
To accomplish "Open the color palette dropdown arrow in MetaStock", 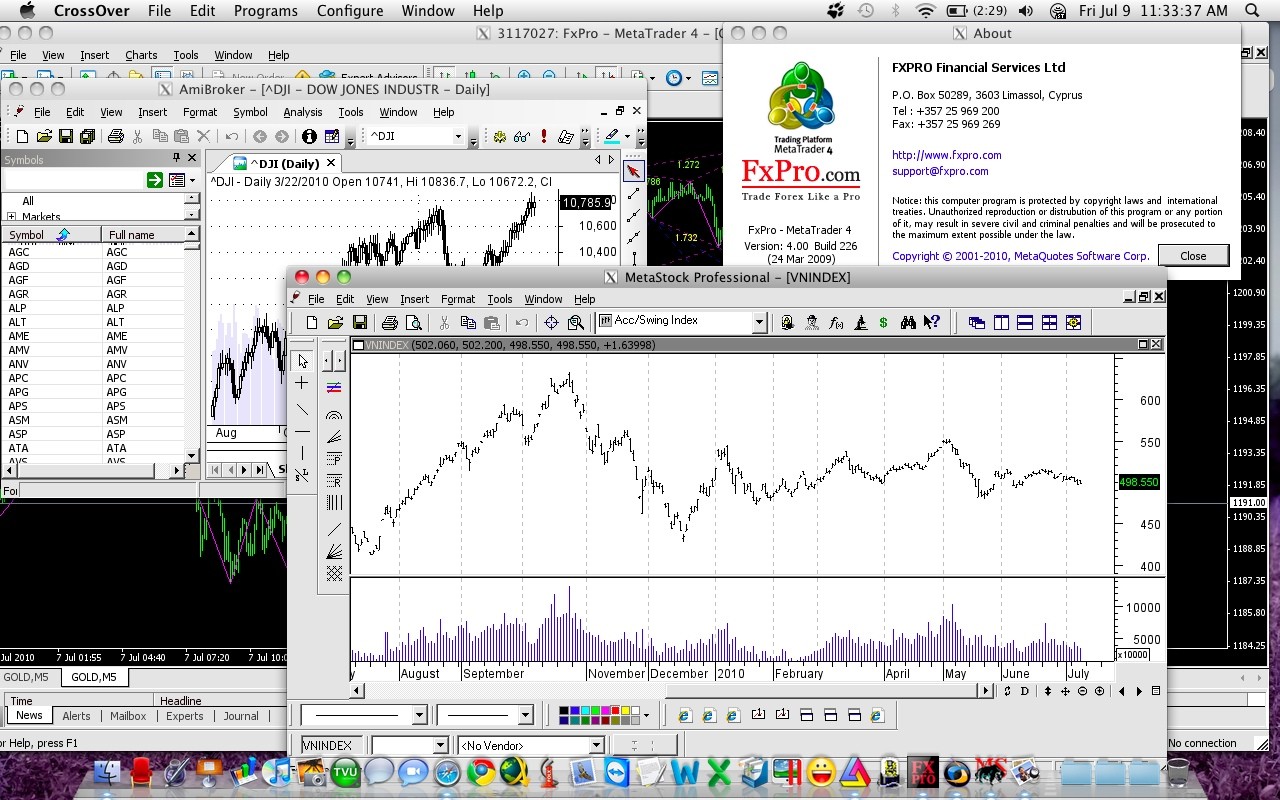I will tap(646, 715).
